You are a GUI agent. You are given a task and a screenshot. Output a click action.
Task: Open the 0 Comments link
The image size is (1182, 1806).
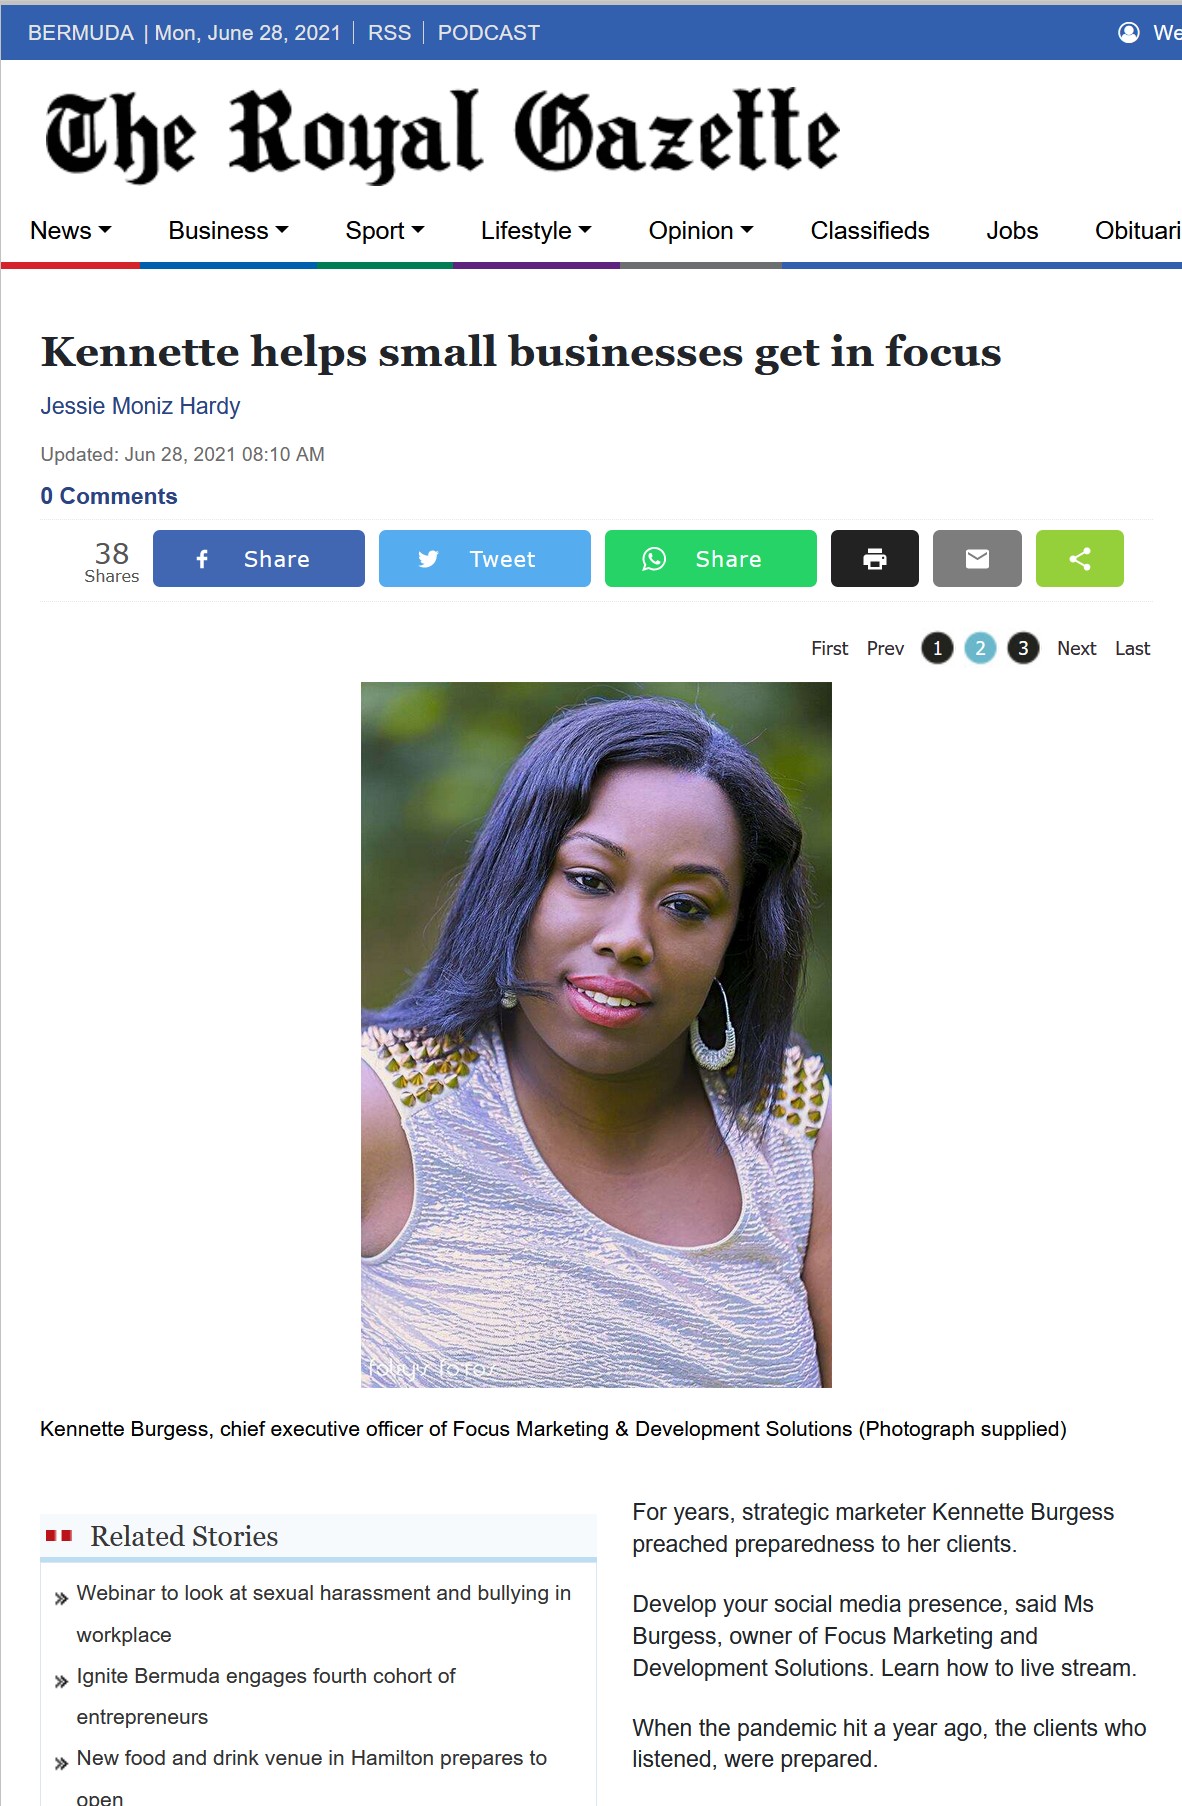pyautogui.click(x=109, y=496)
